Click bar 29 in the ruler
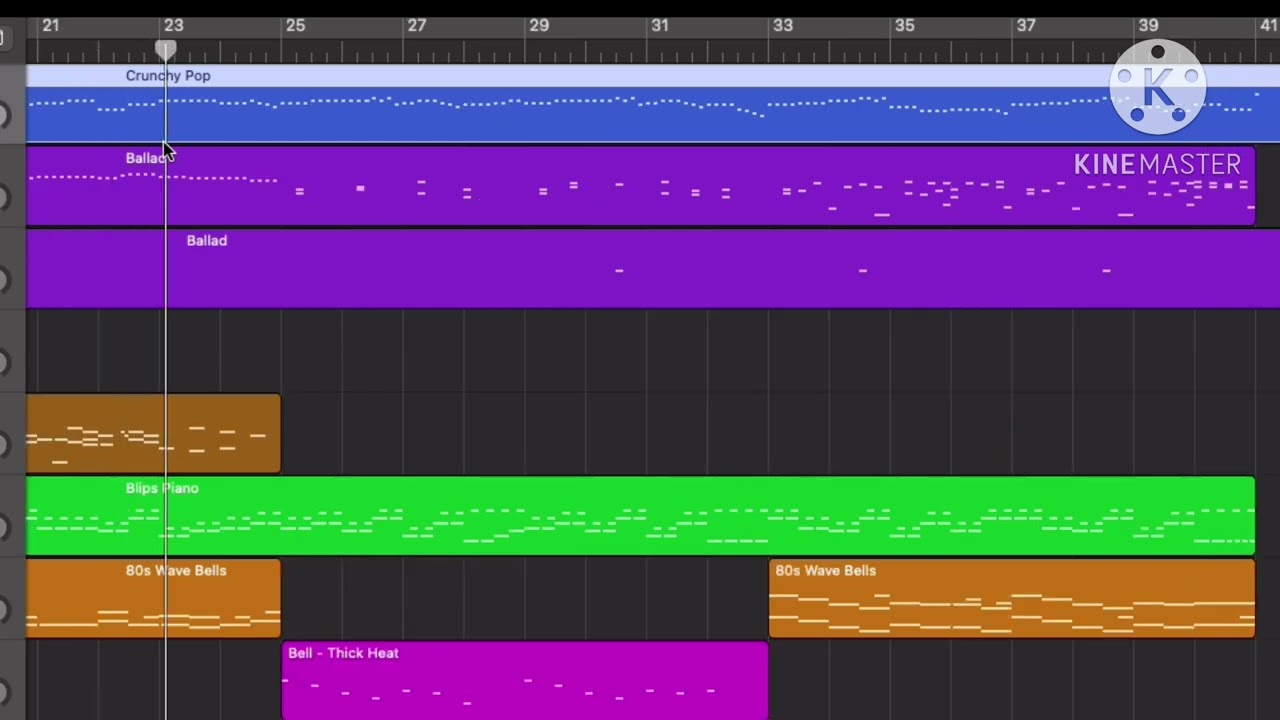 539,25
